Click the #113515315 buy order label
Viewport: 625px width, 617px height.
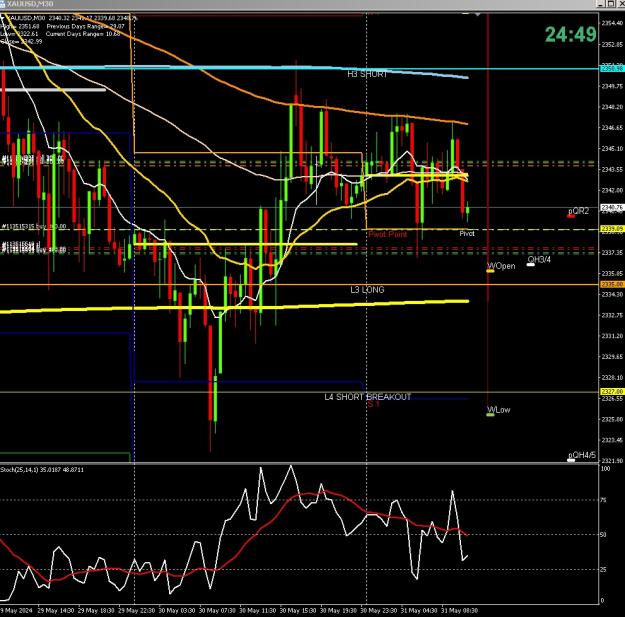pos(33,226)
